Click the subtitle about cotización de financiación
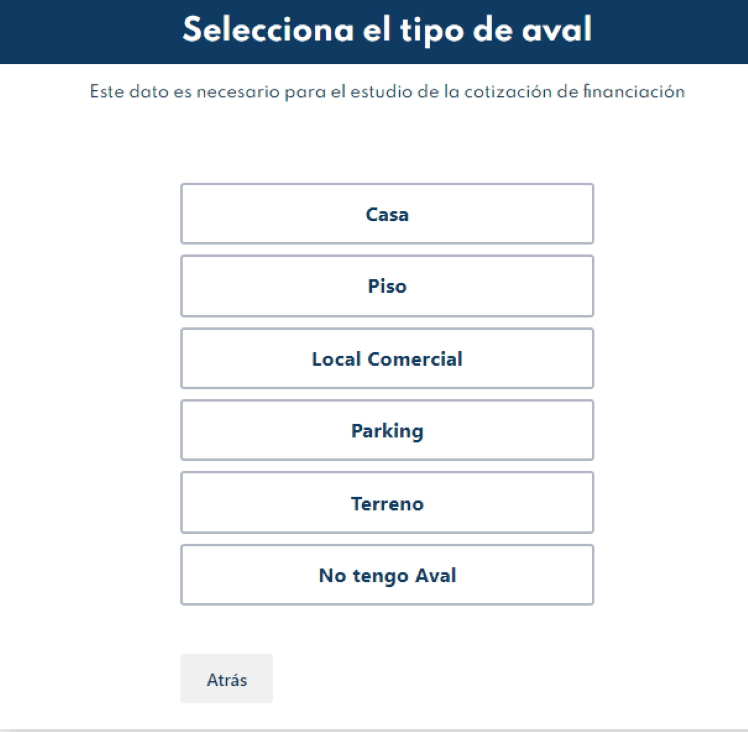This screenshot has width=748, height=732. coord(387,93)
